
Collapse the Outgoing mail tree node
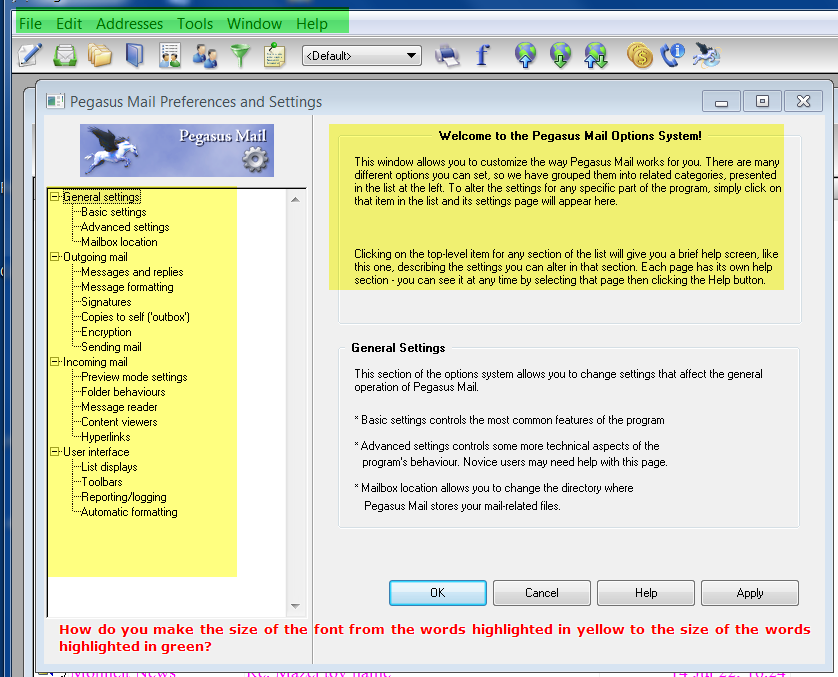(x=56, y=257)
